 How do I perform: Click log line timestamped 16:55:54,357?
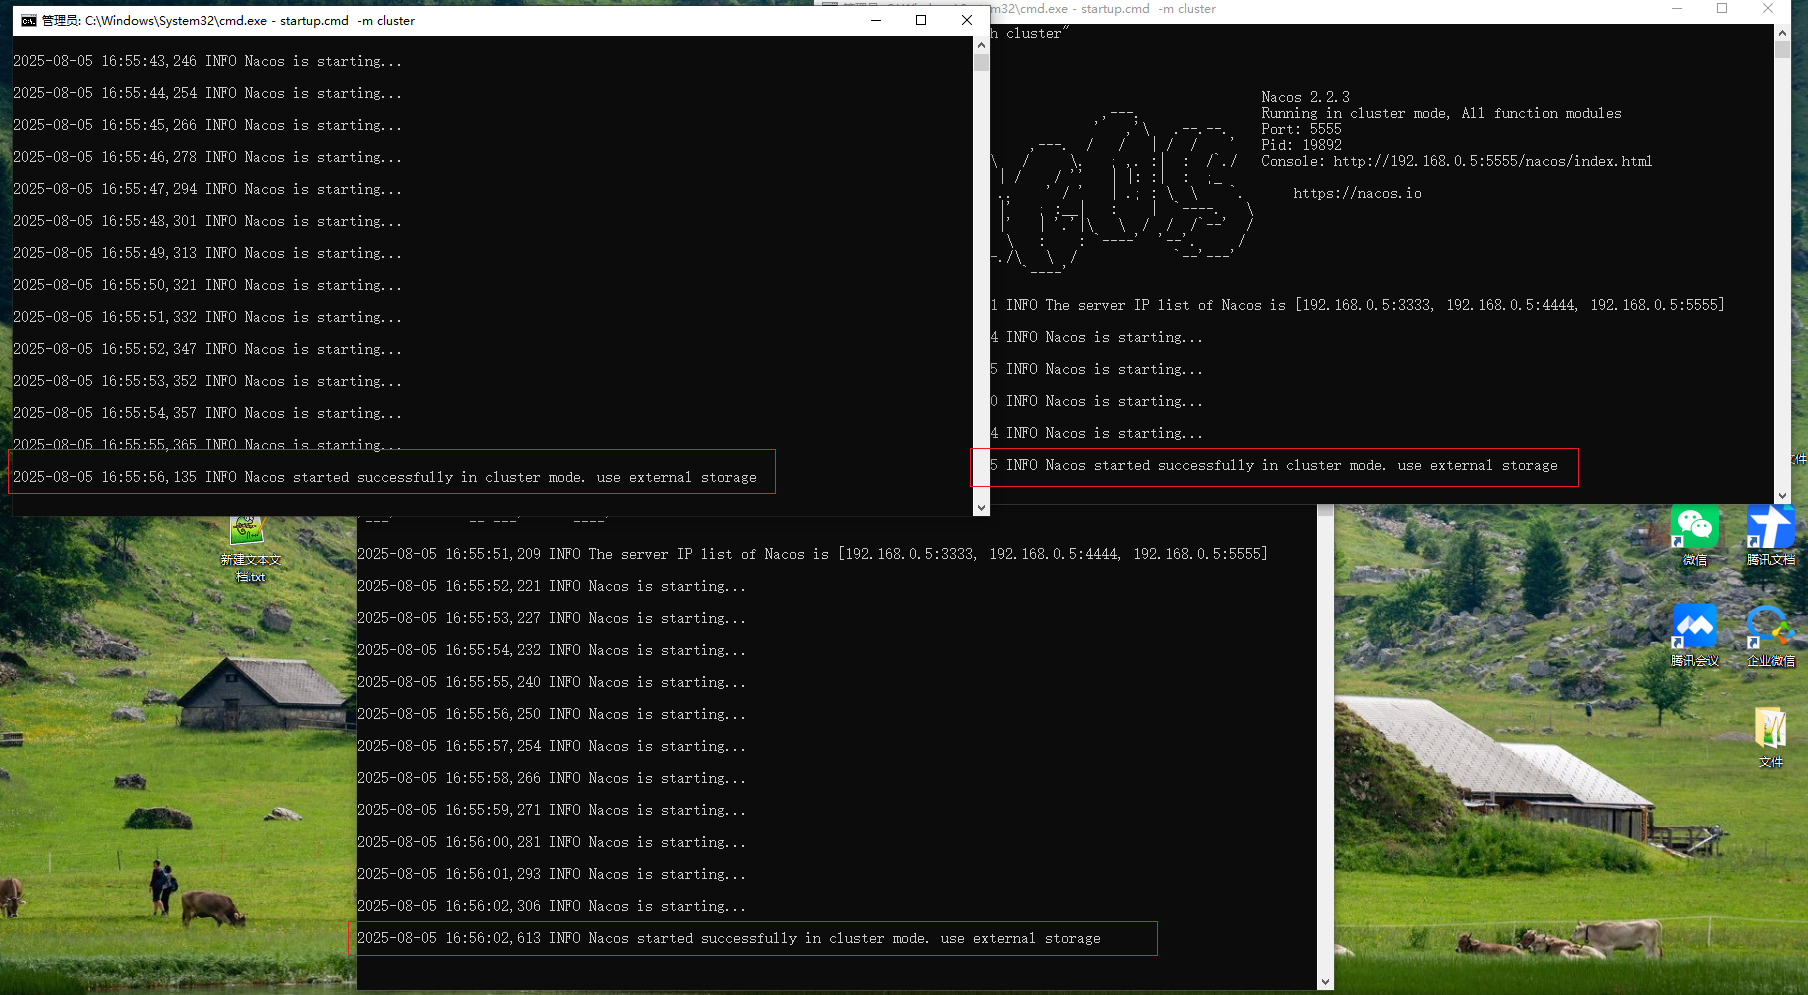coord(207,413)
